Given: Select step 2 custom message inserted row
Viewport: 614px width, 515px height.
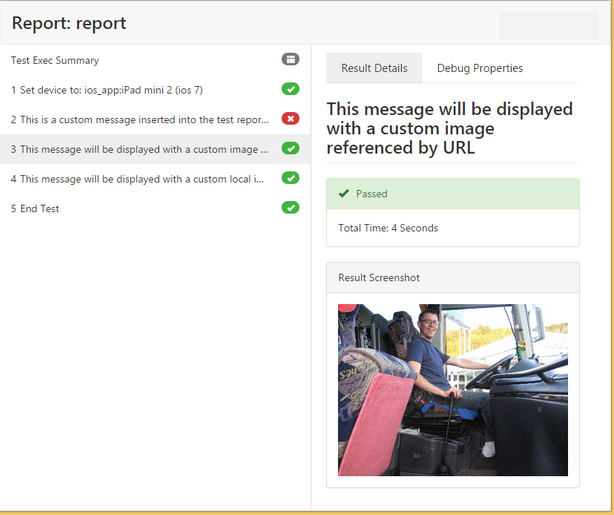Looking at the screenshot, I should point(140,120).
